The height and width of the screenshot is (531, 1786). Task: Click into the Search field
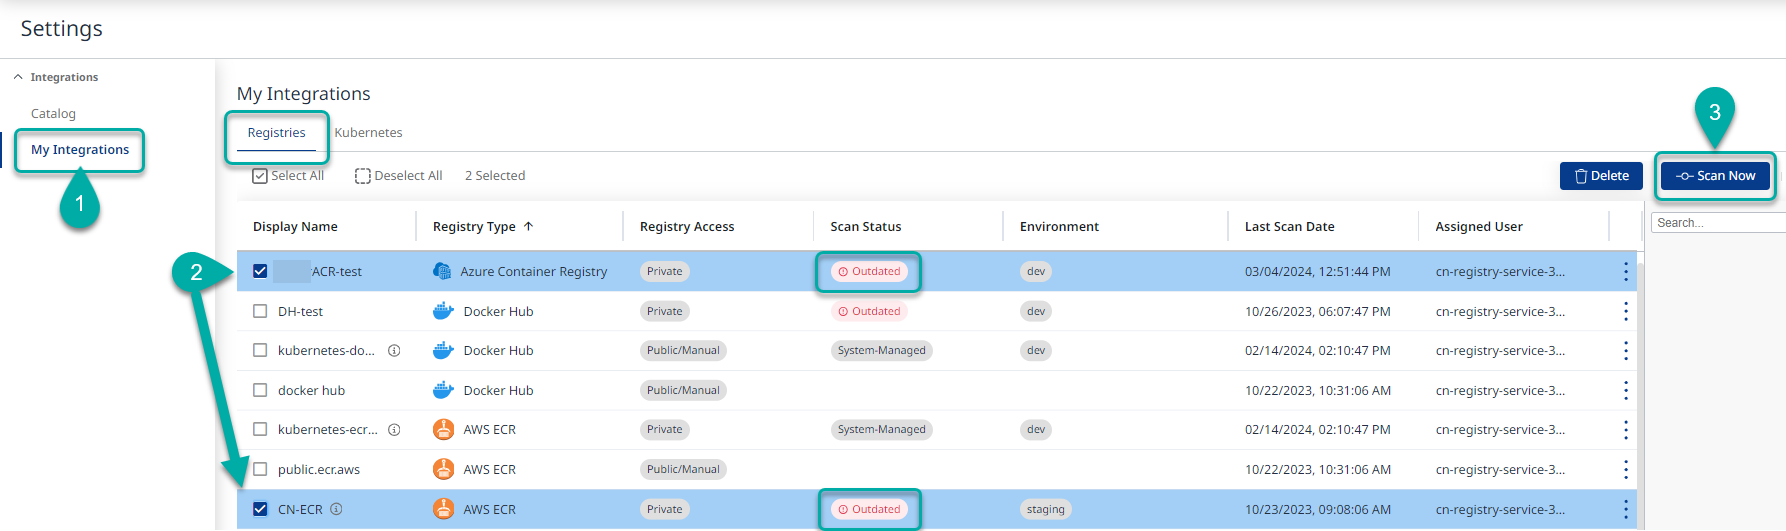pyautogui.click(x=1715, y=223)
